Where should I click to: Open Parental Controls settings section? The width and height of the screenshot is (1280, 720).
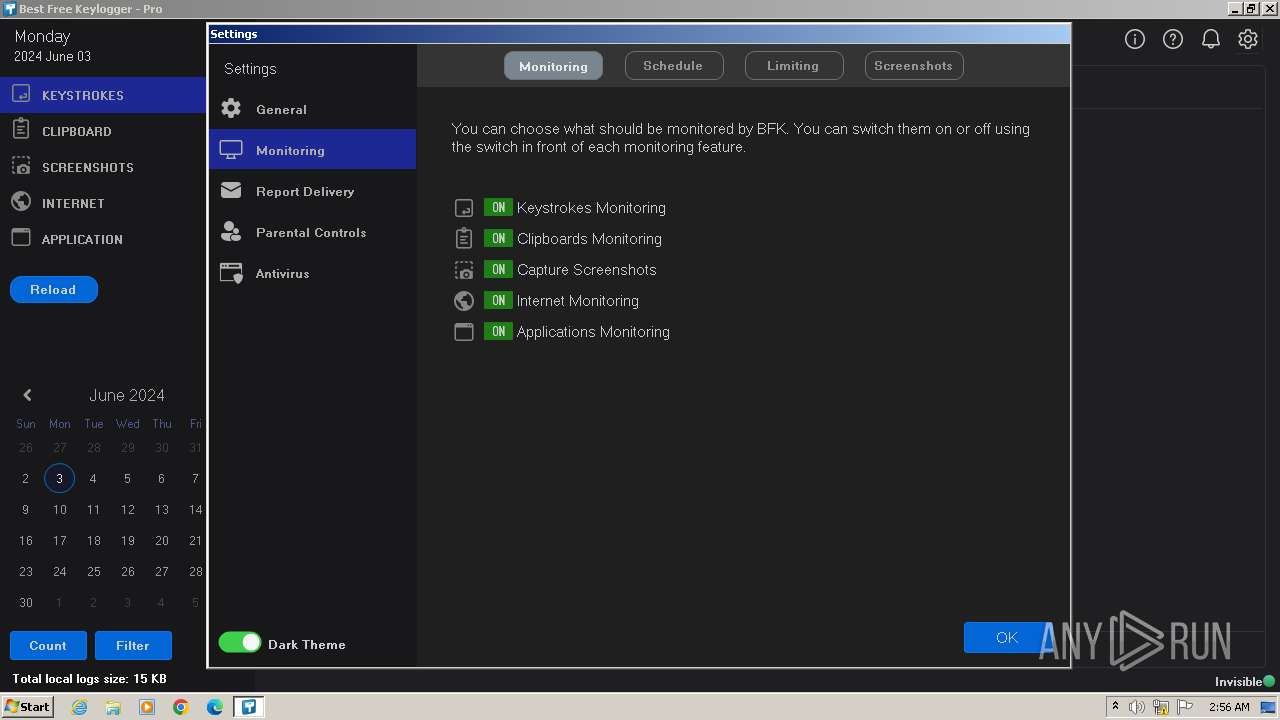(312, 232)
